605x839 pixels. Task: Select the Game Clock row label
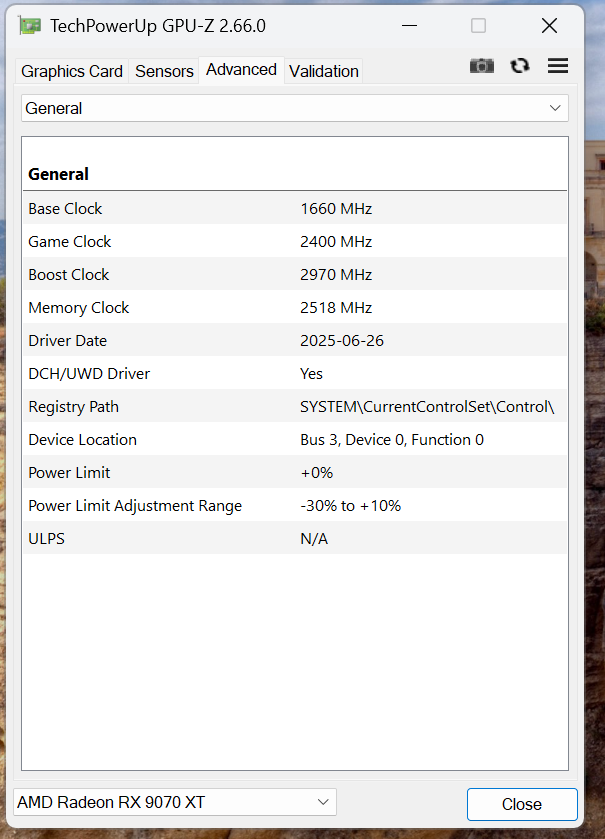(70, 242)
